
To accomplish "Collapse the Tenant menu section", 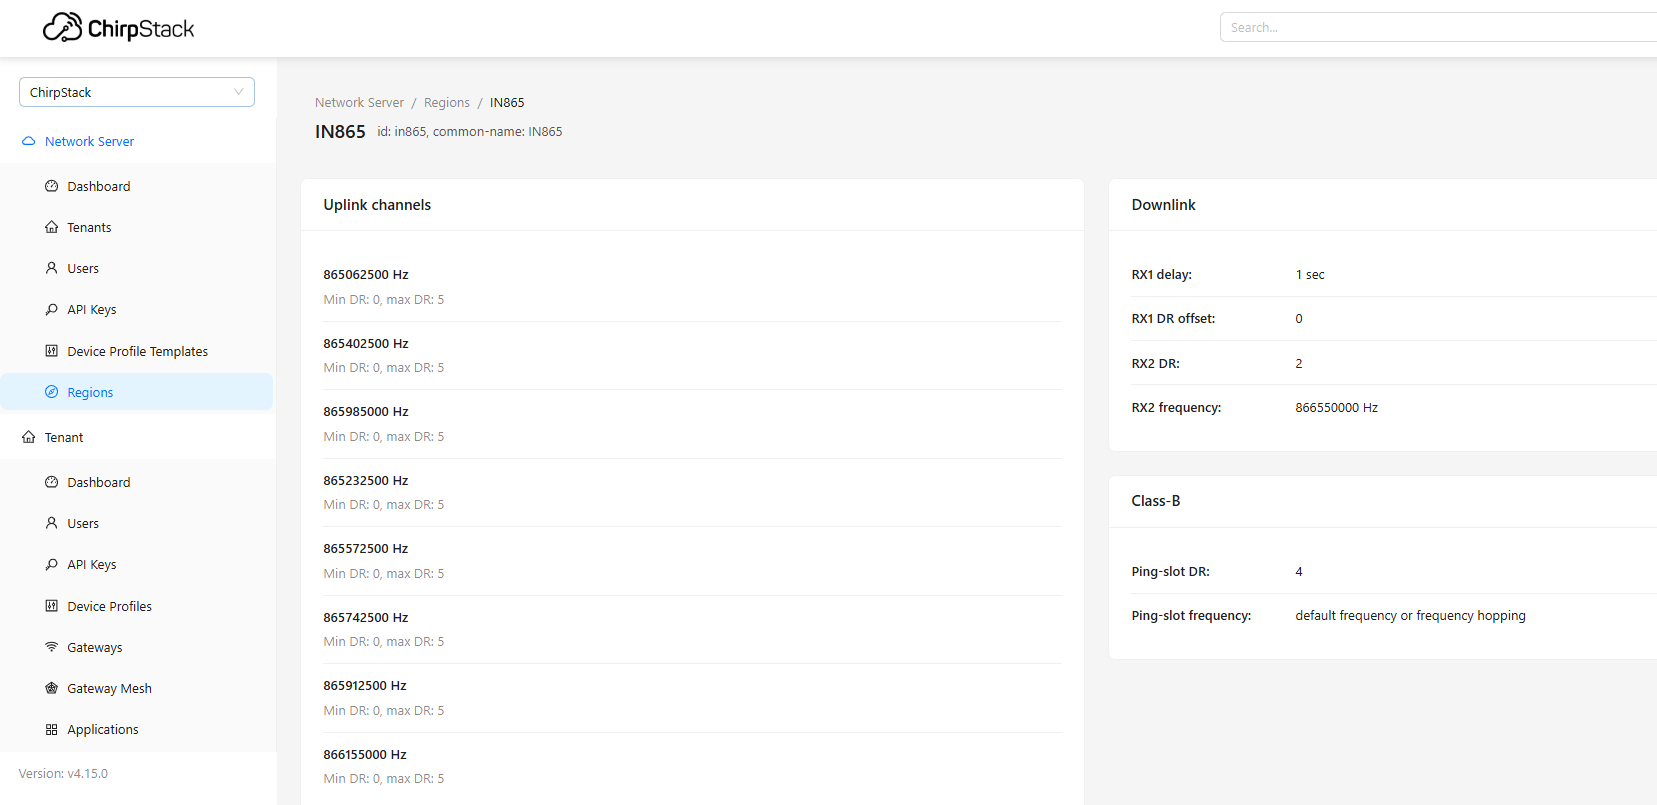I will [x=64, y=438].
